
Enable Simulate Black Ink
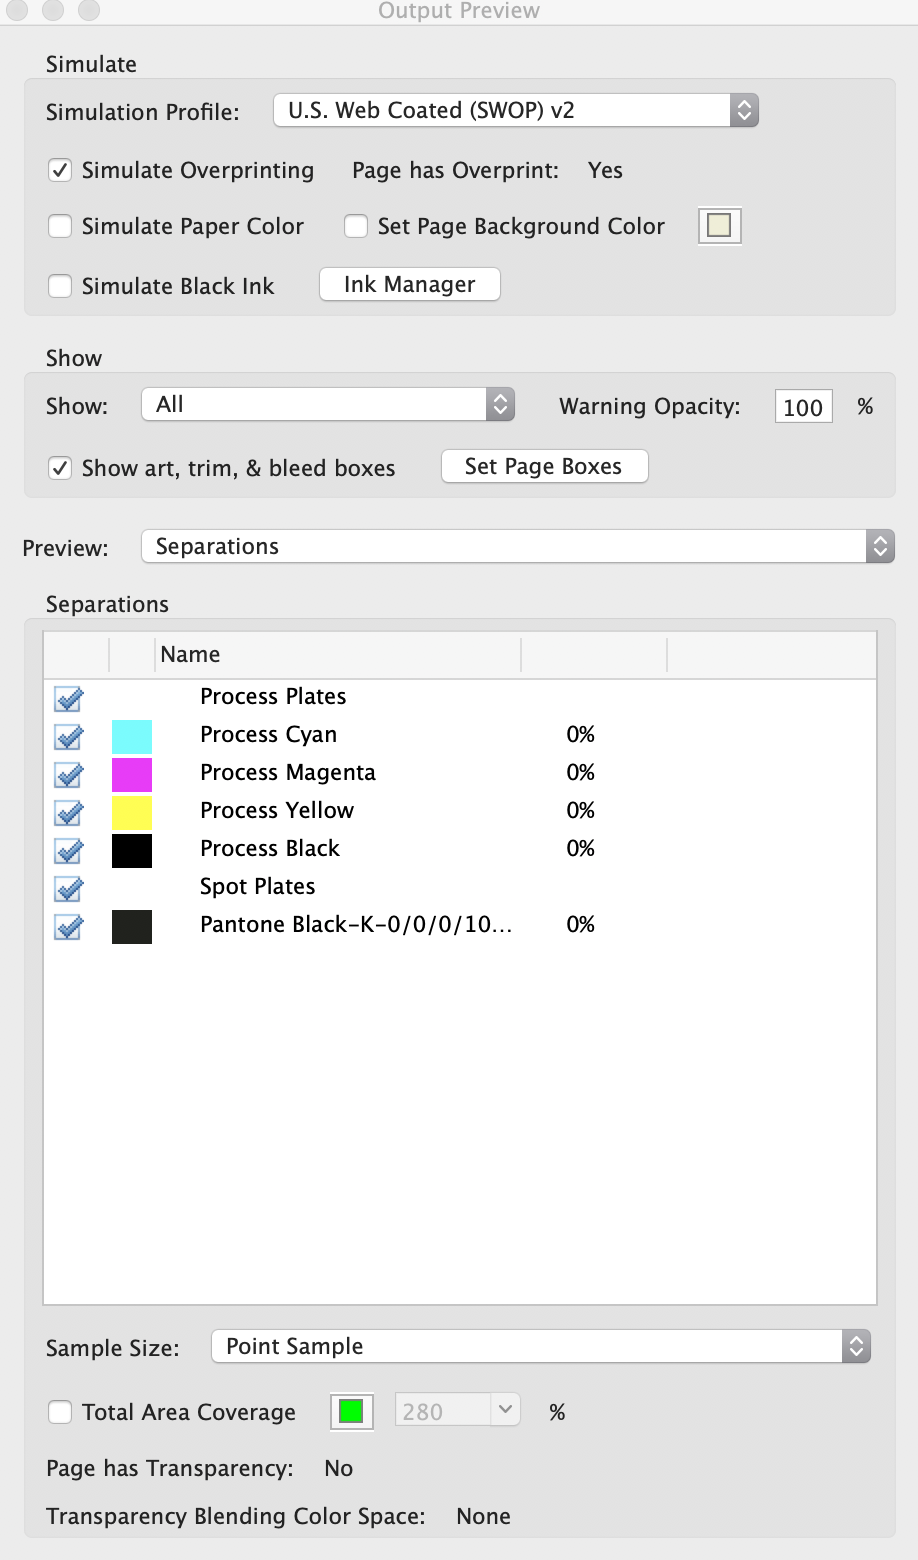(60, 286)
